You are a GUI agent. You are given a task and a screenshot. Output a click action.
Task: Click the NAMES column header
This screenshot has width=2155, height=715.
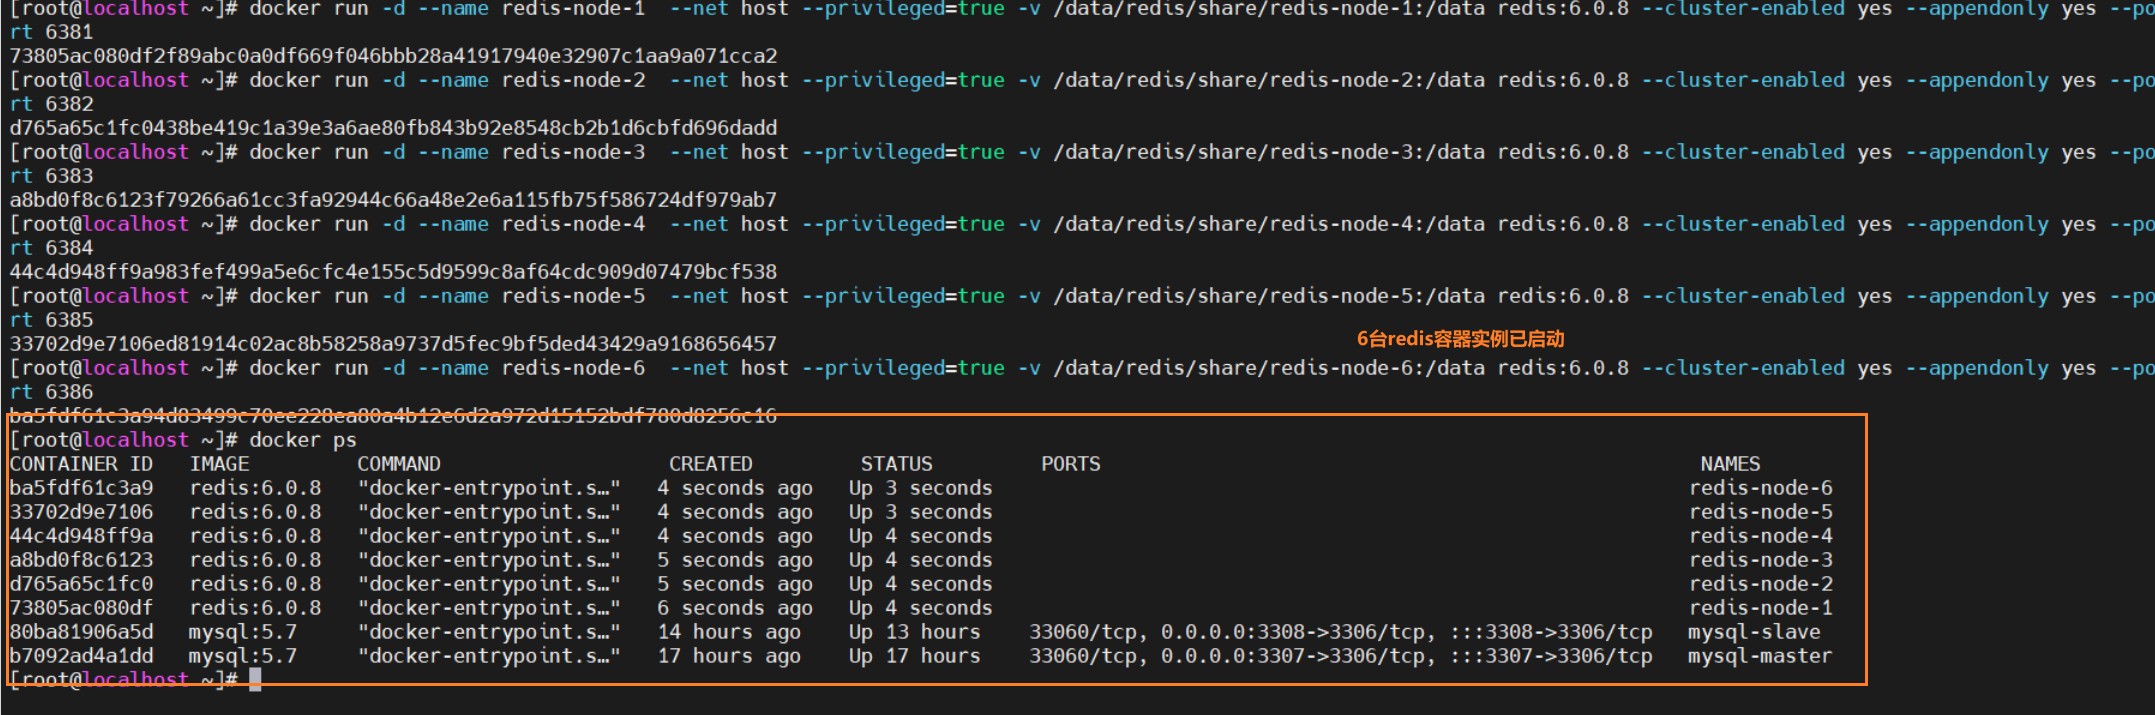click(1731, 464)
